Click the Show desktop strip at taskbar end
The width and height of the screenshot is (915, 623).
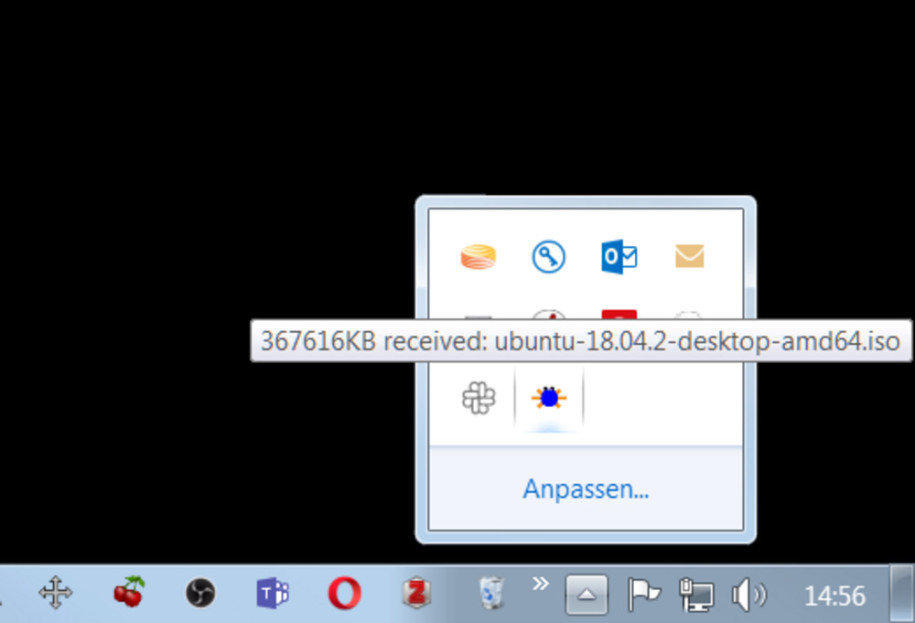click(x=902, y=594)
